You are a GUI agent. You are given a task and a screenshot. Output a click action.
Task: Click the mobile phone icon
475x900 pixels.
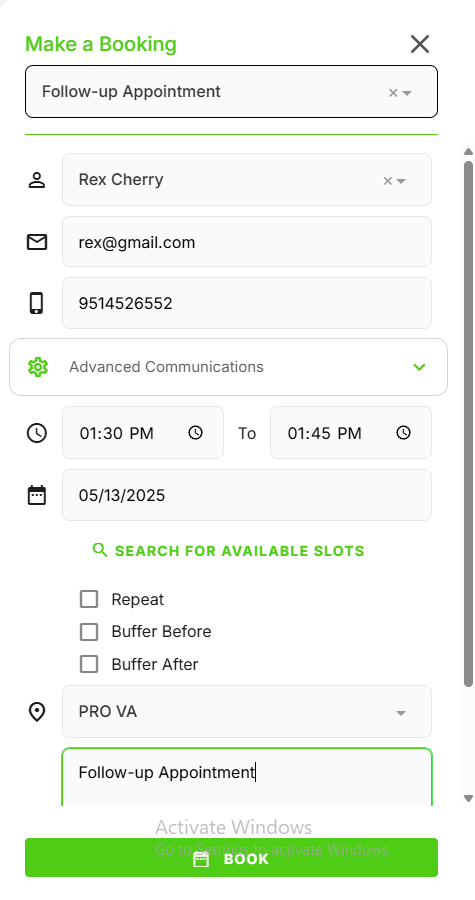36,303
